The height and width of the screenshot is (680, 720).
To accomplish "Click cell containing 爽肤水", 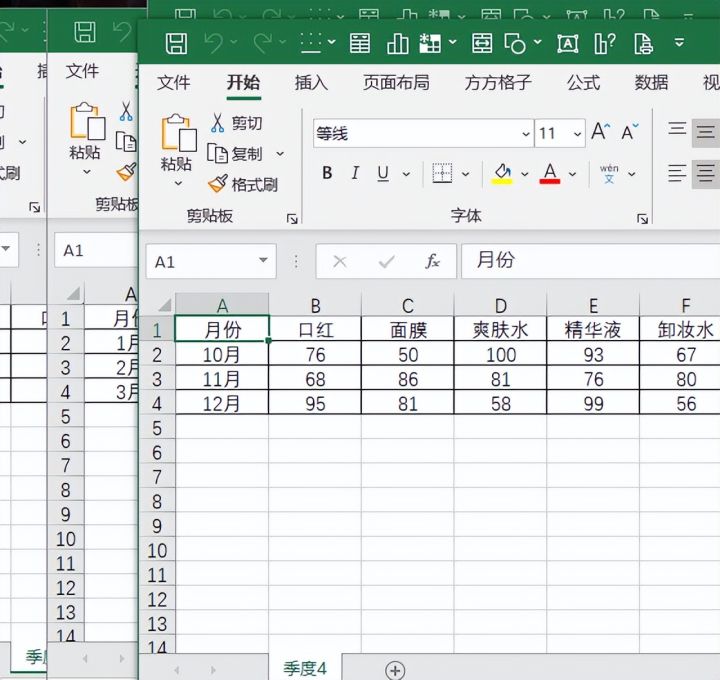I will (x=501, y=329).
